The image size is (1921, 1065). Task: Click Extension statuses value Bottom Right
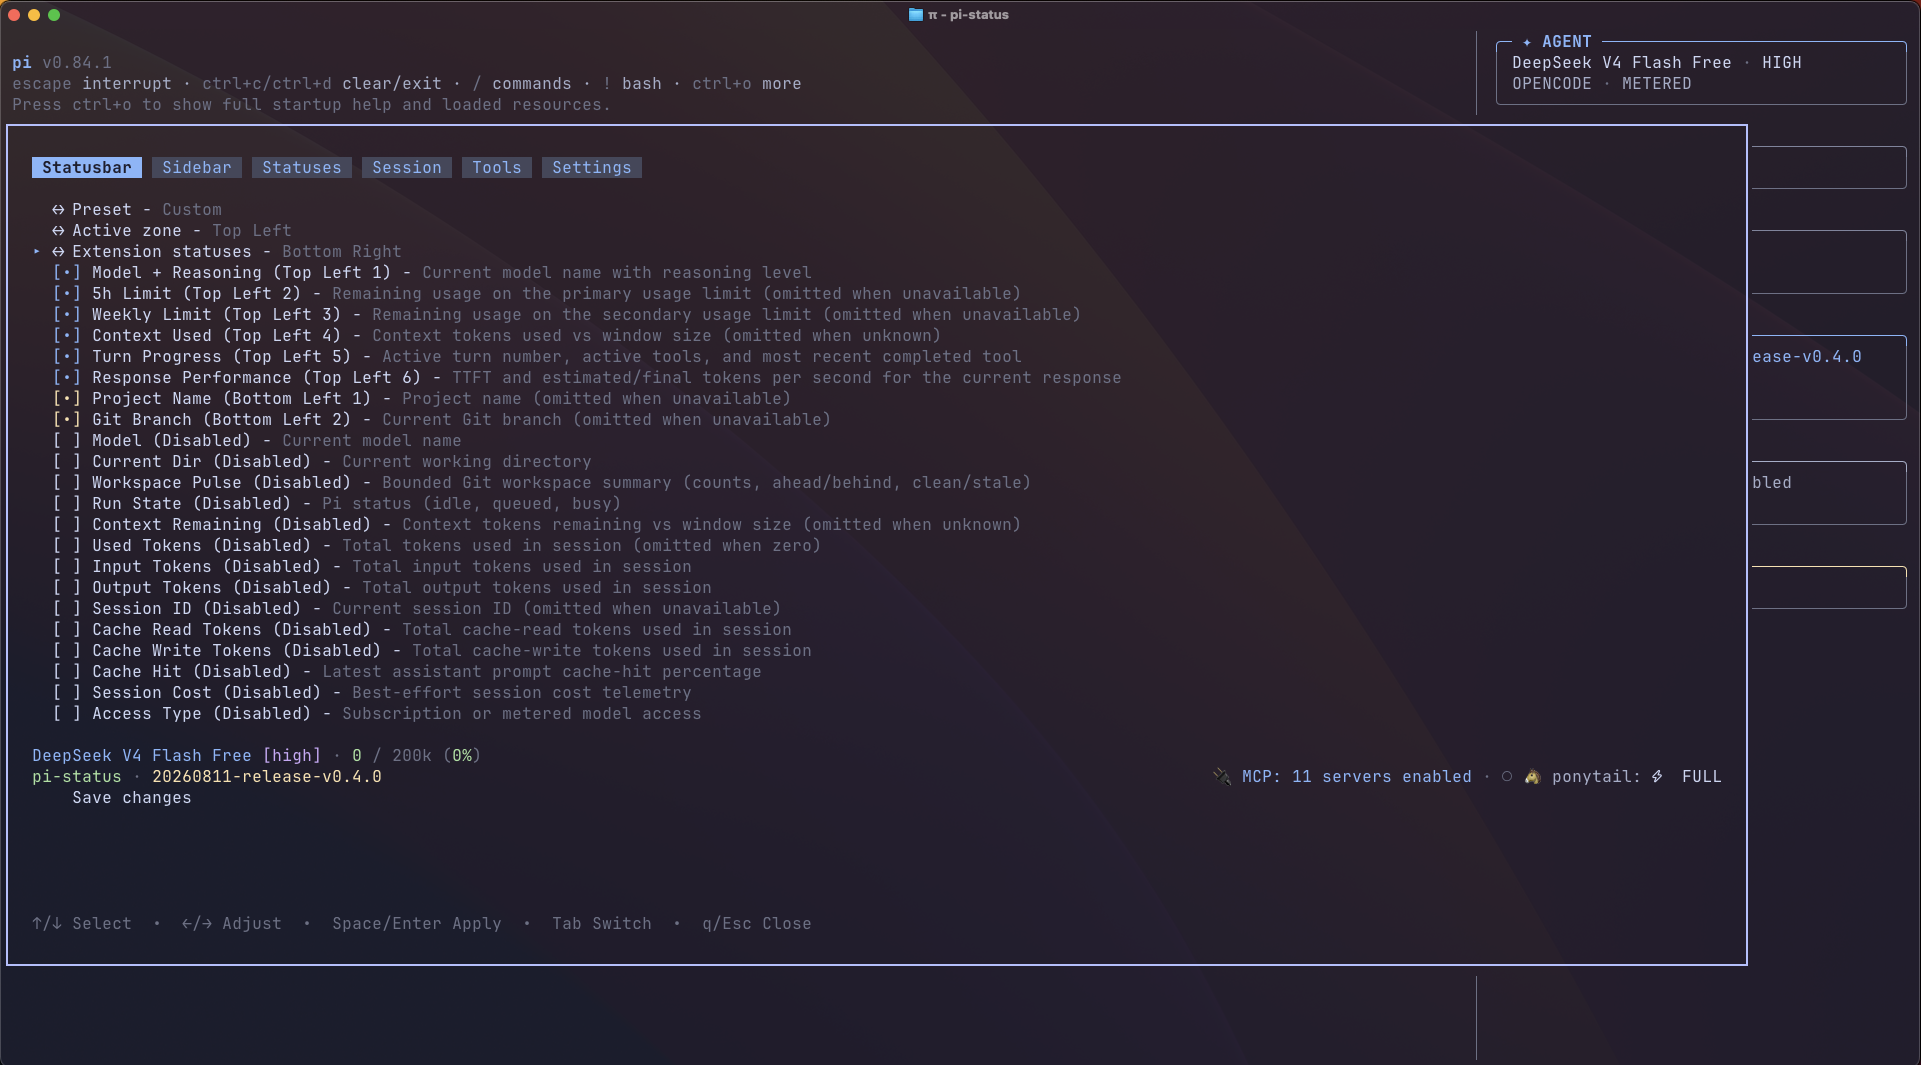342,252
